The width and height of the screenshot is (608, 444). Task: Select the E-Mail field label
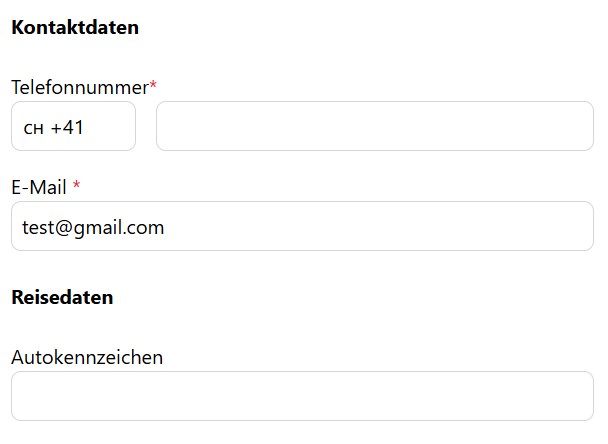(x=39, y=187)
